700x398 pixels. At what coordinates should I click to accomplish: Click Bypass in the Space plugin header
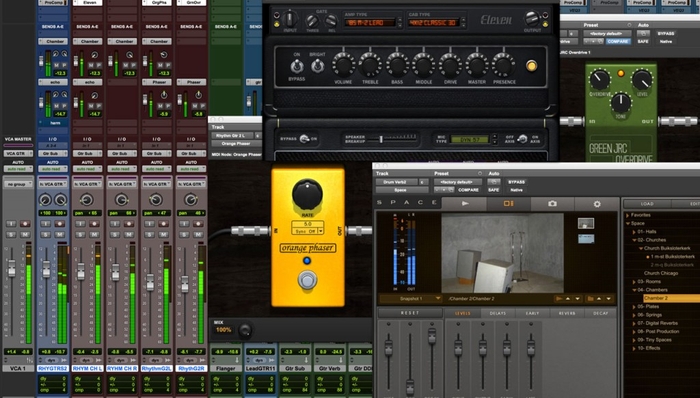516,182
